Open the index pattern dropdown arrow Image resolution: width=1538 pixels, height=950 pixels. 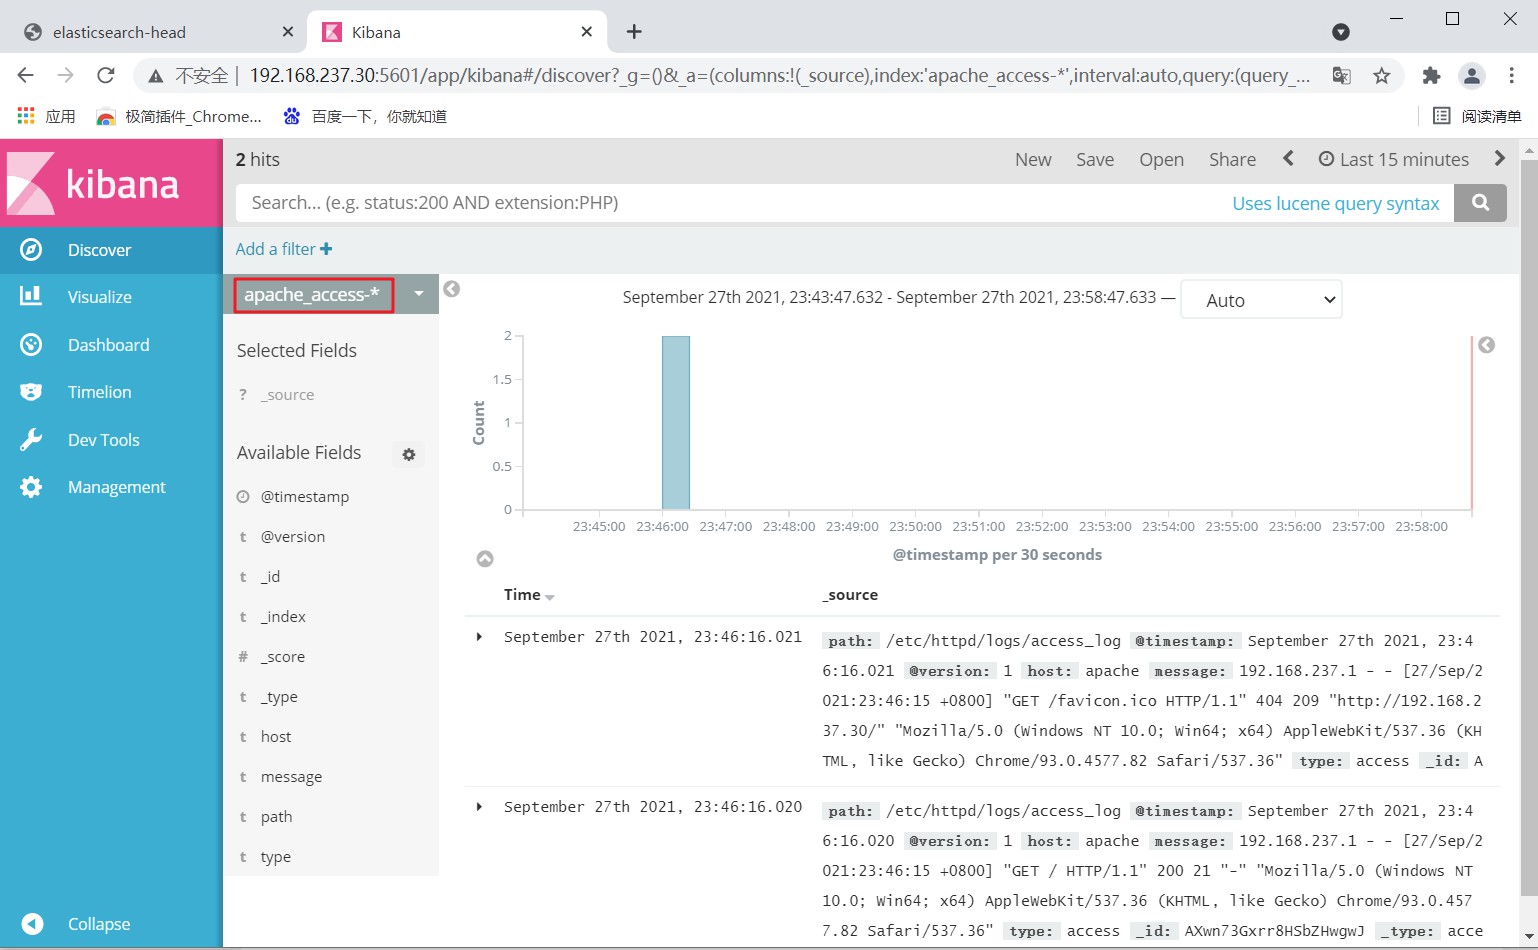click(x=419, y=294)
